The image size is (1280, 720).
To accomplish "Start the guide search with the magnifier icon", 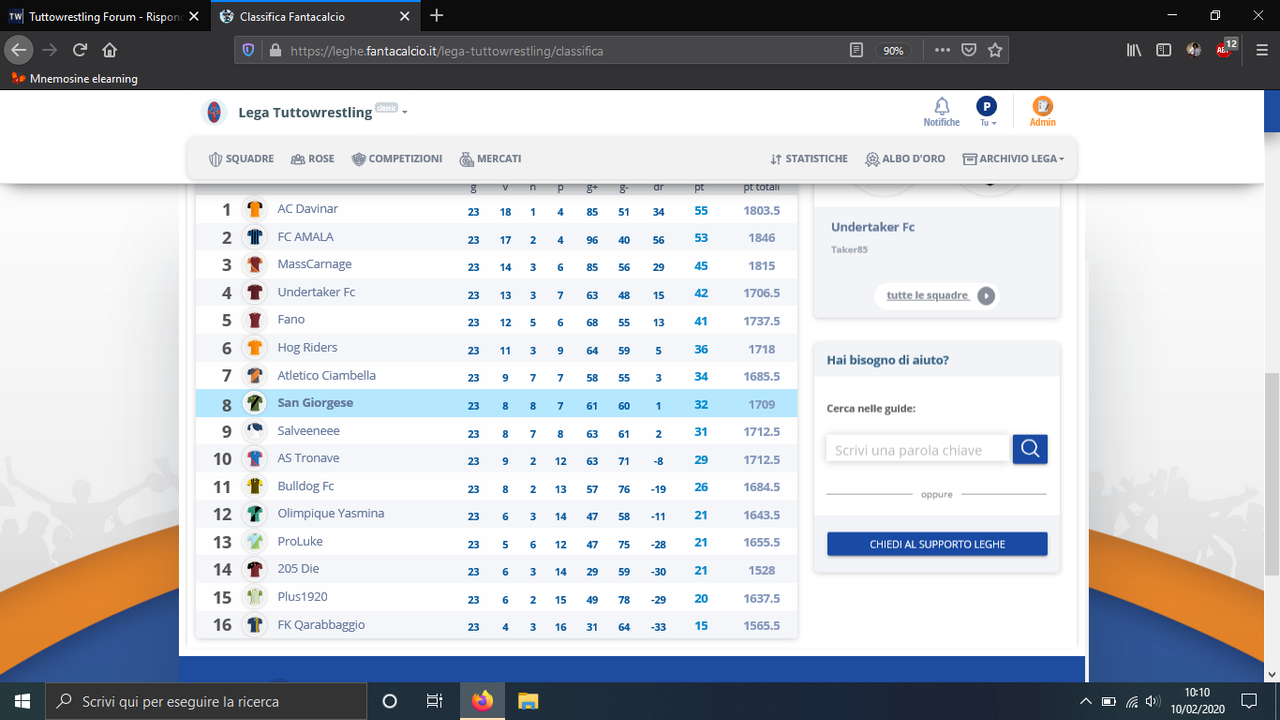I will pos(1029,448).
